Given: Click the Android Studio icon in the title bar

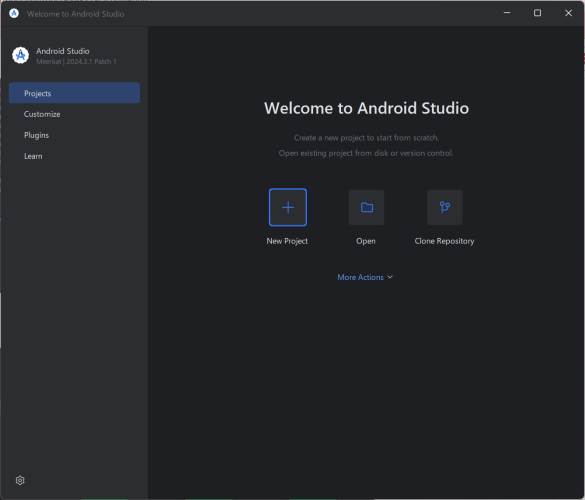Looking at the screenshot, I should tap(14, 13).
